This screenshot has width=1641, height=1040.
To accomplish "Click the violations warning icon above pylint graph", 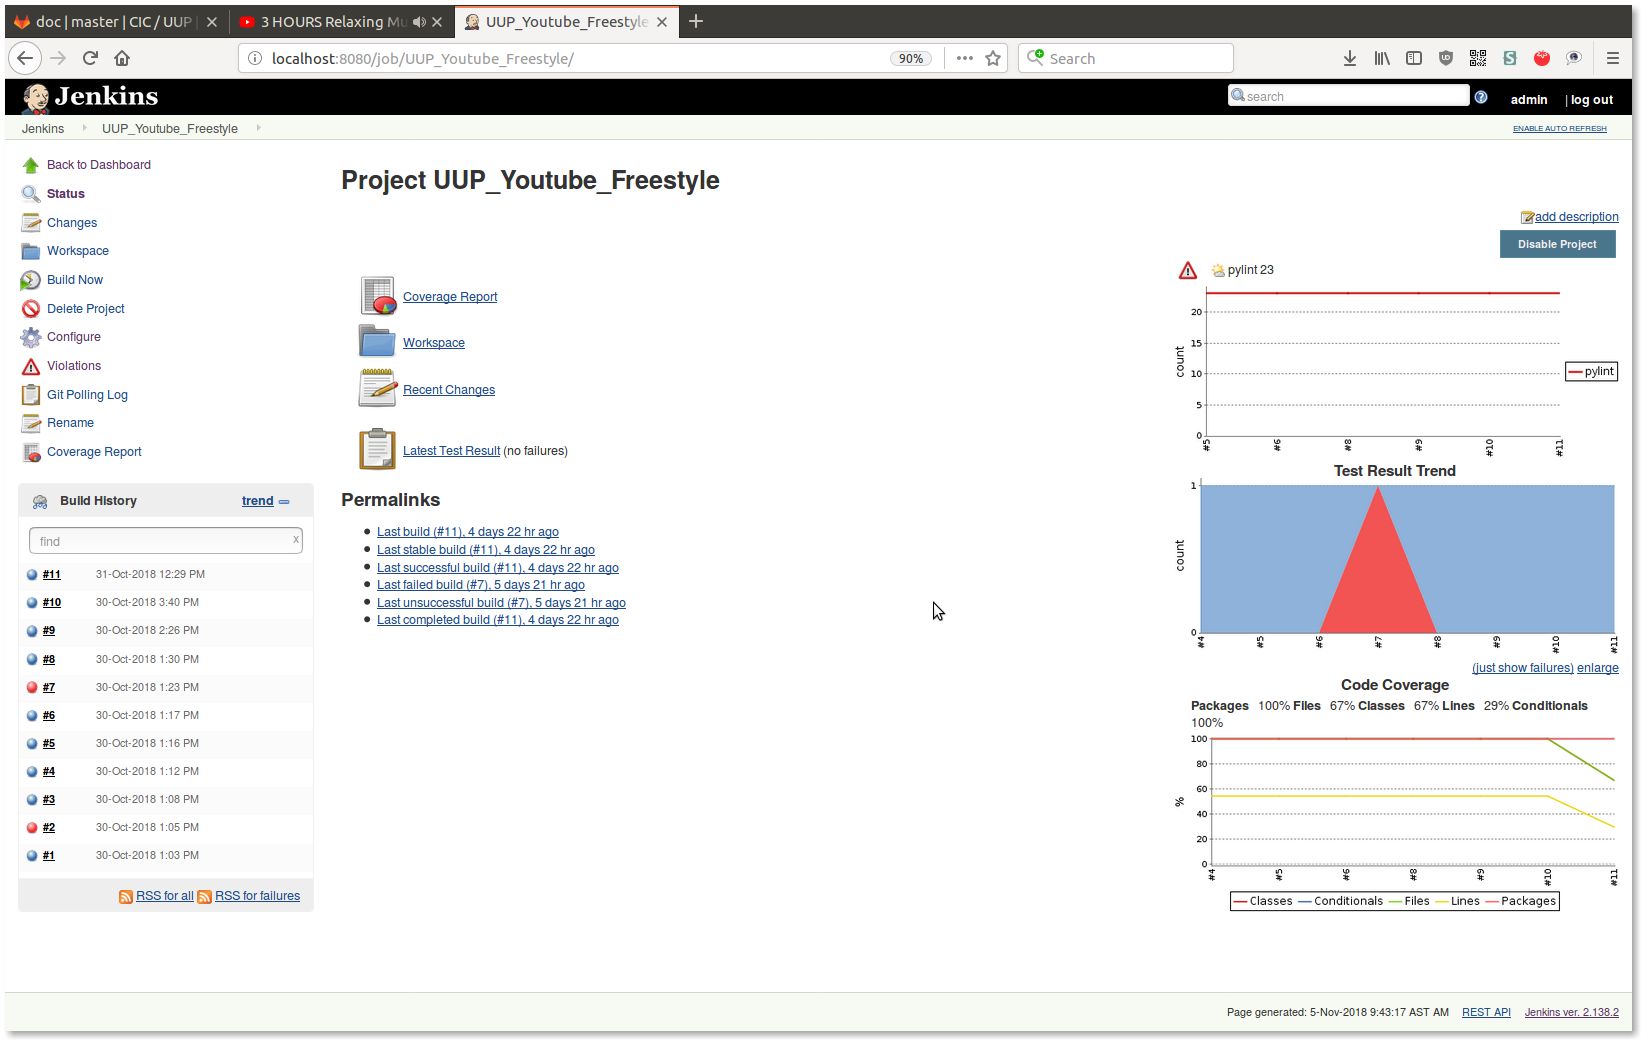I will pyautogui.click(x=1188, y=270).
